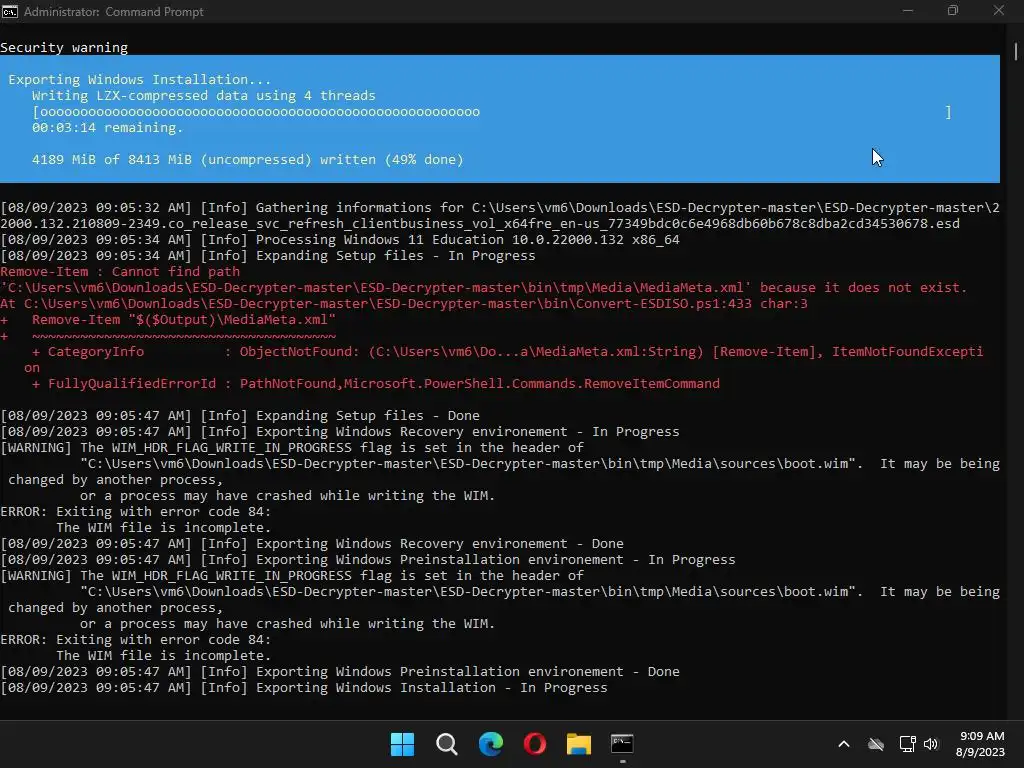The image size is (1024, 768).
Task: Click 'Exporting Windows Recovery environement - Done'
Action: point(312,543)
